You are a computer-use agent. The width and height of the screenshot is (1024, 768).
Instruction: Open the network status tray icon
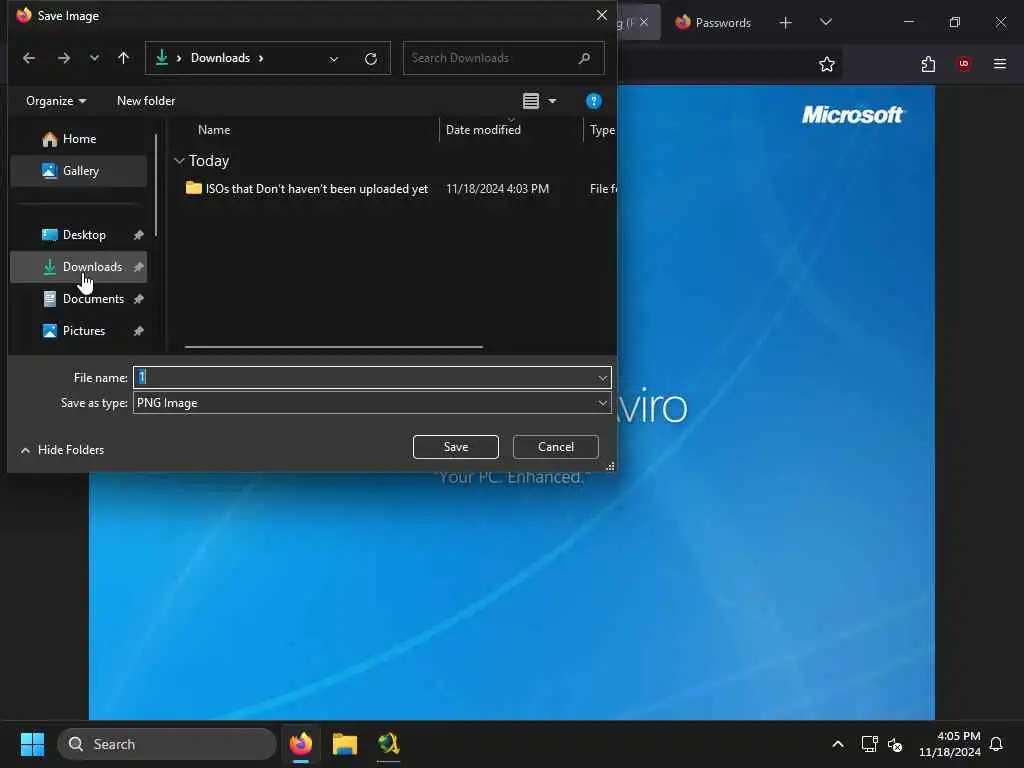click(869, 744)
